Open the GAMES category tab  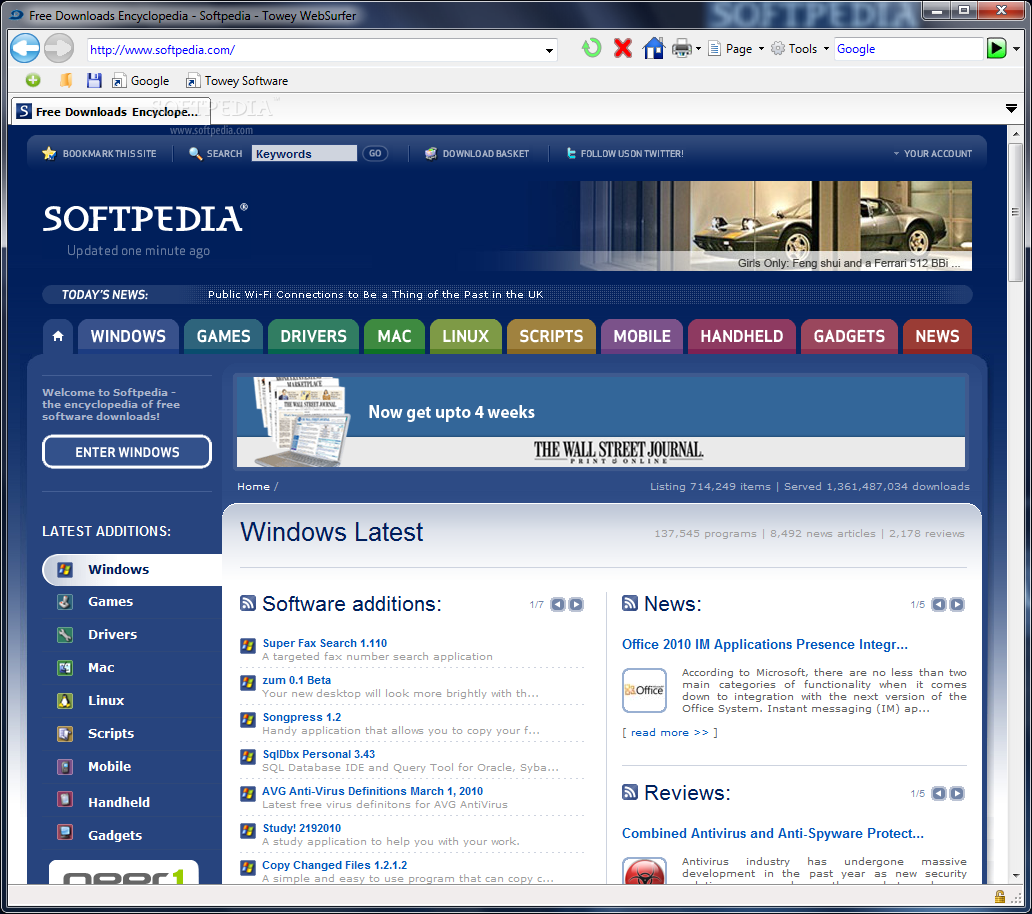[x=224, y=336]
